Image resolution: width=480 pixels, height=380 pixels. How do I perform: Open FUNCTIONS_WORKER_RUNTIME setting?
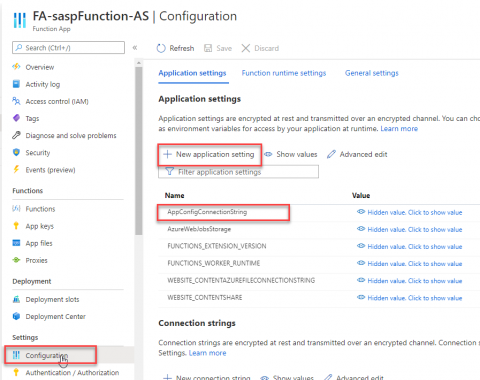[x=214, y=263]
